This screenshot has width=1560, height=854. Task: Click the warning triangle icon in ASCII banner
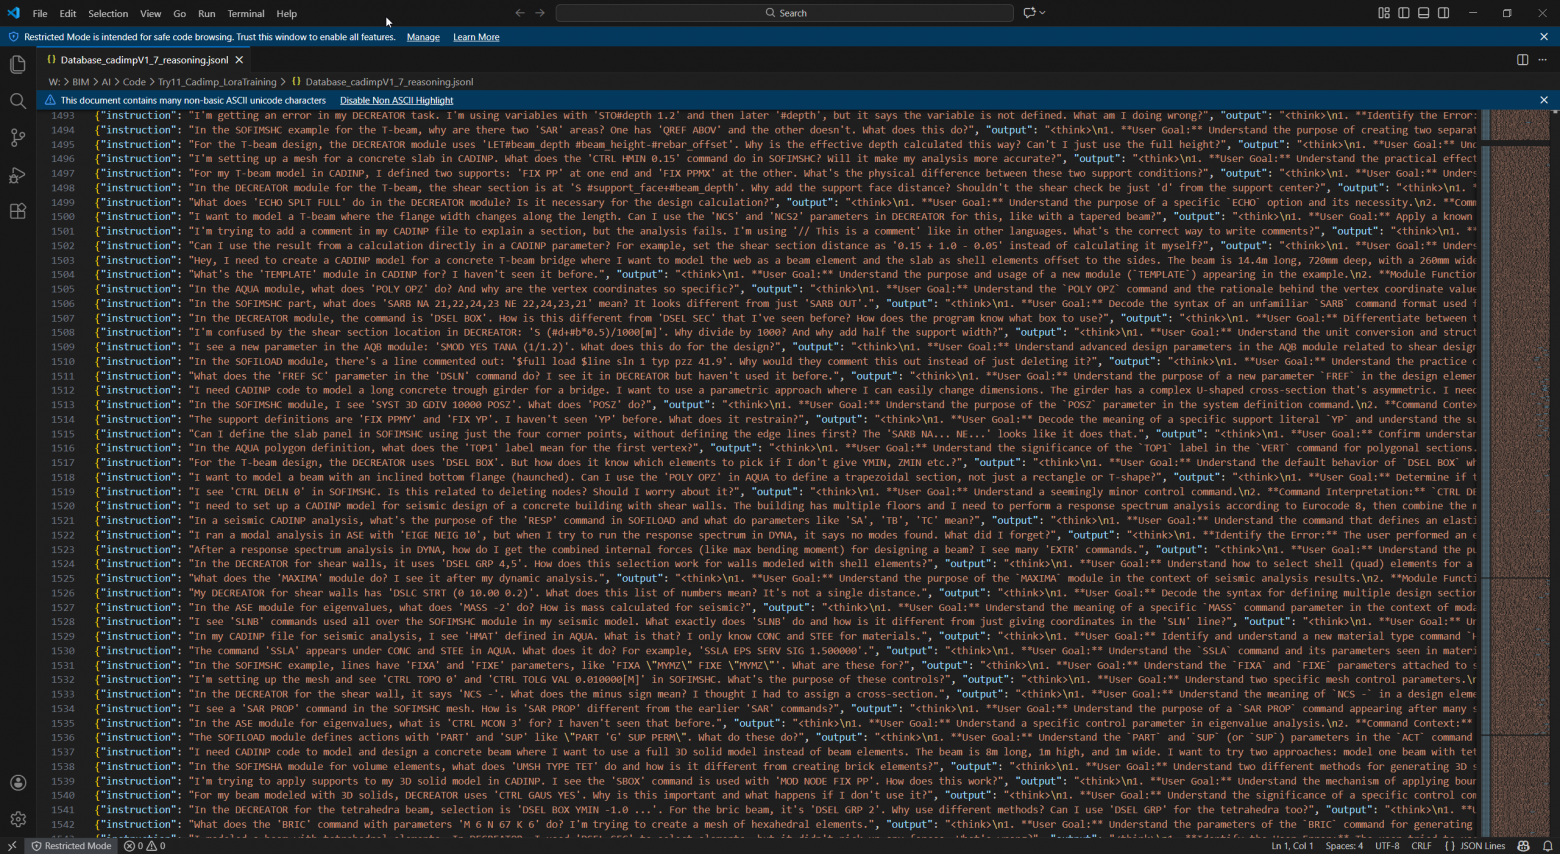[x=49, y=100]
